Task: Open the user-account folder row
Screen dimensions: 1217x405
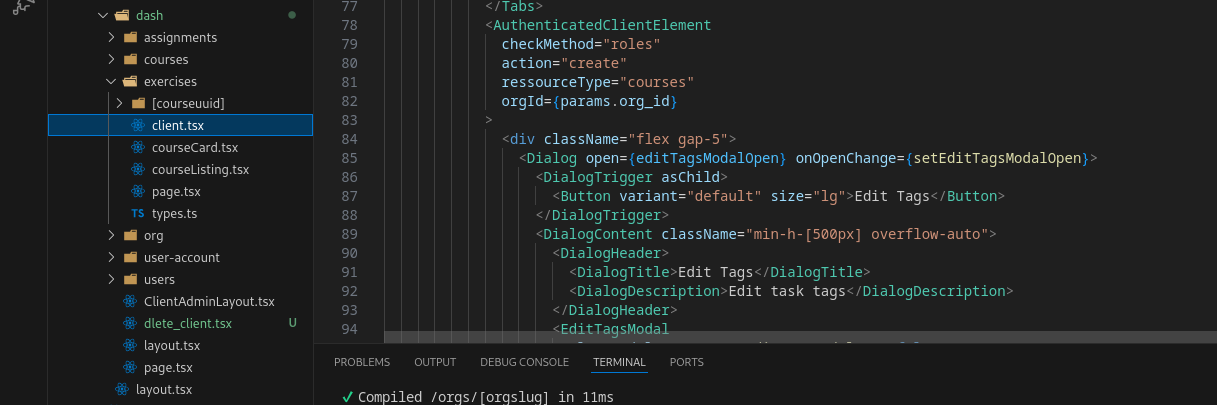Action: 180,258
